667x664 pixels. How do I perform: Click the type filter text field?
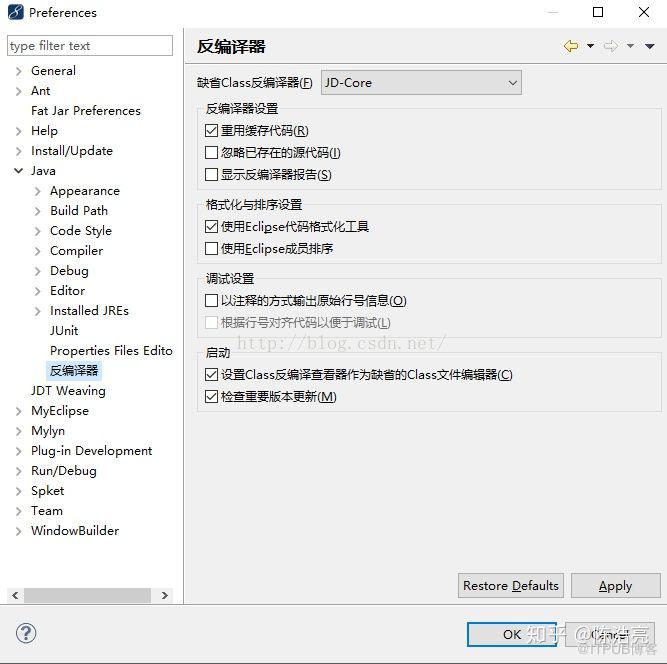coord(90,46)
